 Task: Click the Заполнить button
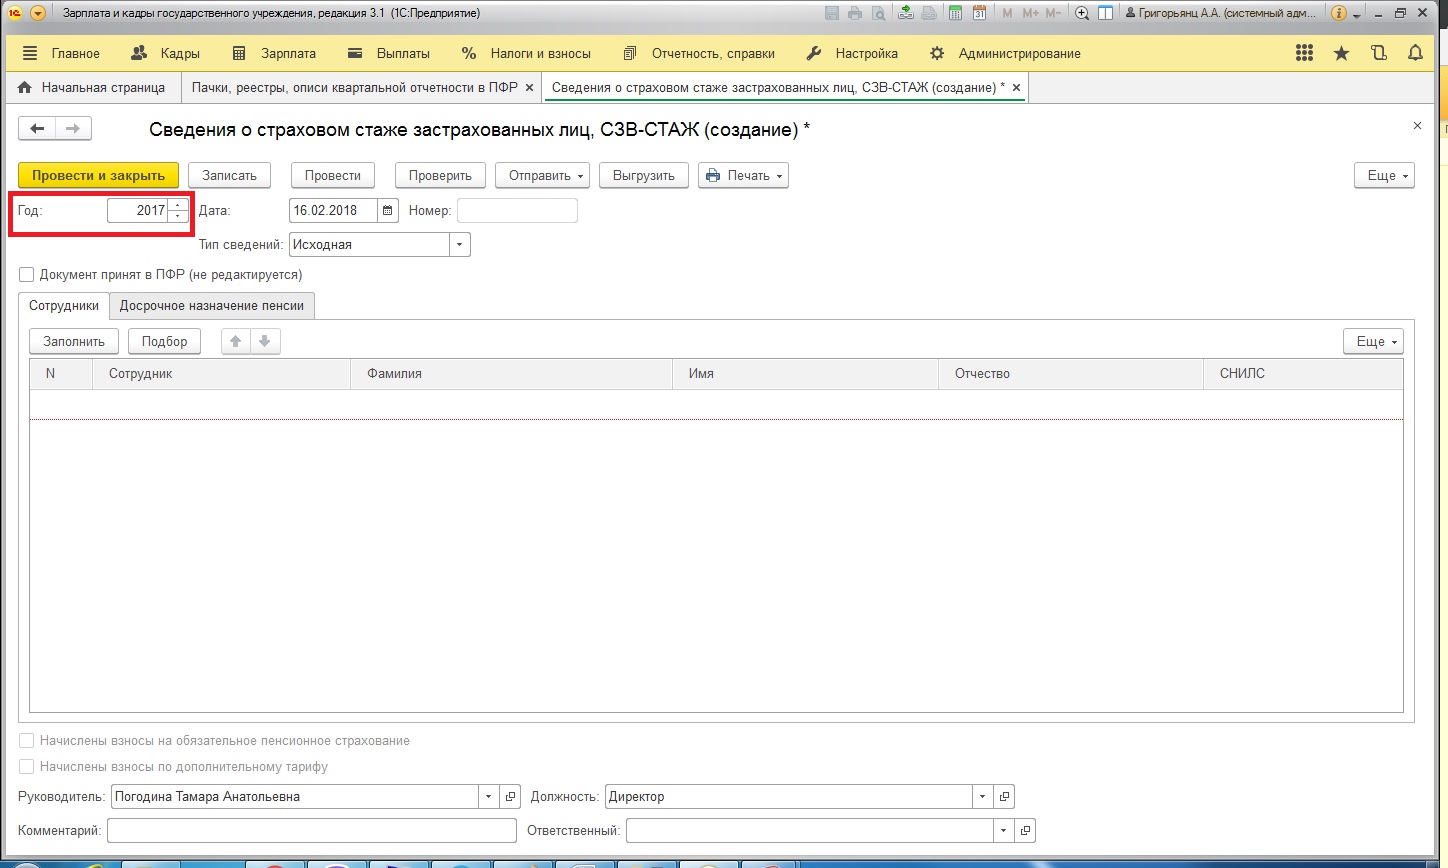point(74,341)
